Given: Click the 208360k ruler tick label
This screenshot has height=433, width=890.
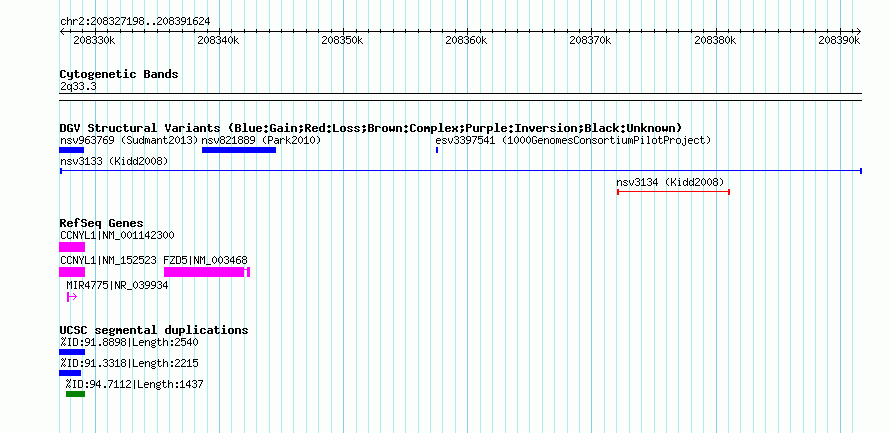Looking at the screenshot, I should coord(467,40).
